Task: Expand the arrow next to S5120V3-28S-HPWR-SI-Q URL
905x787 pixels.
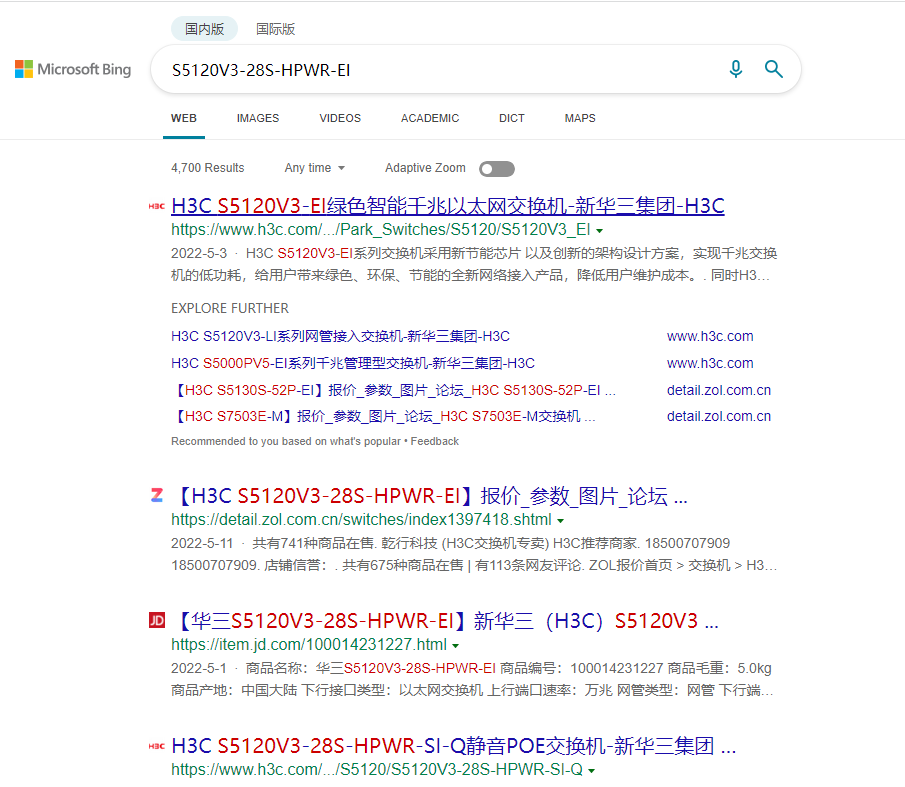Action: (592, 771)
